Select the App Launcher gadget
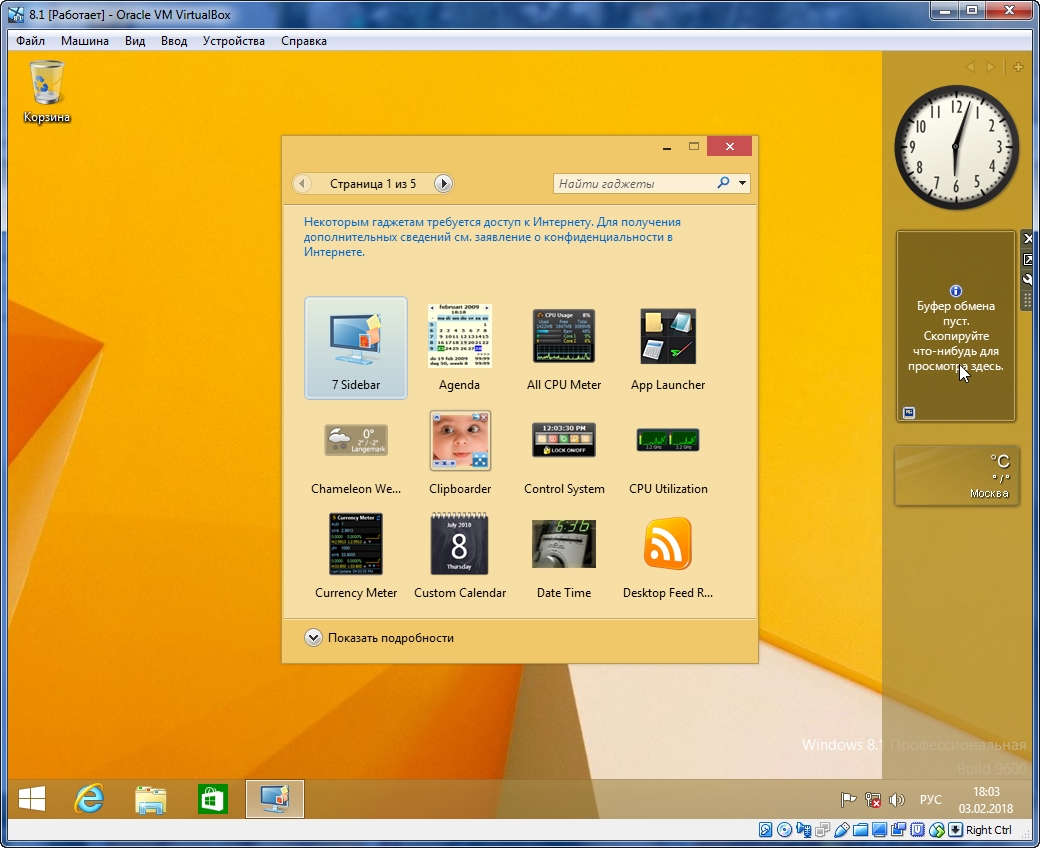This screenshot has height=848, width=1040. [x=668, y=348]
